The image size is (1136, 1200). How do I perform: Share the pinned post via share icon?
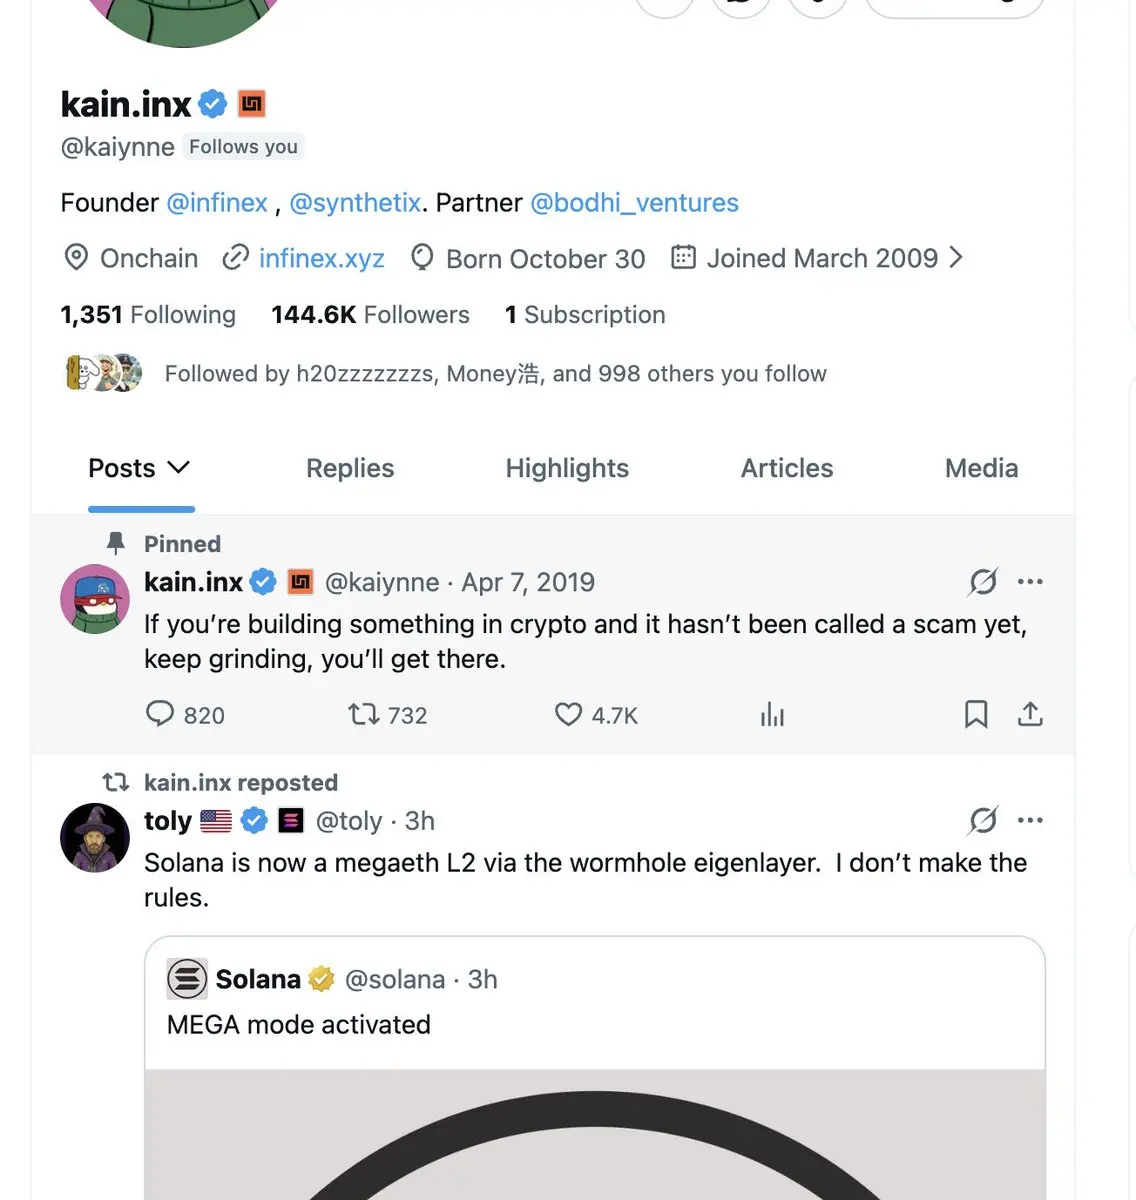tap(1030, 714)
